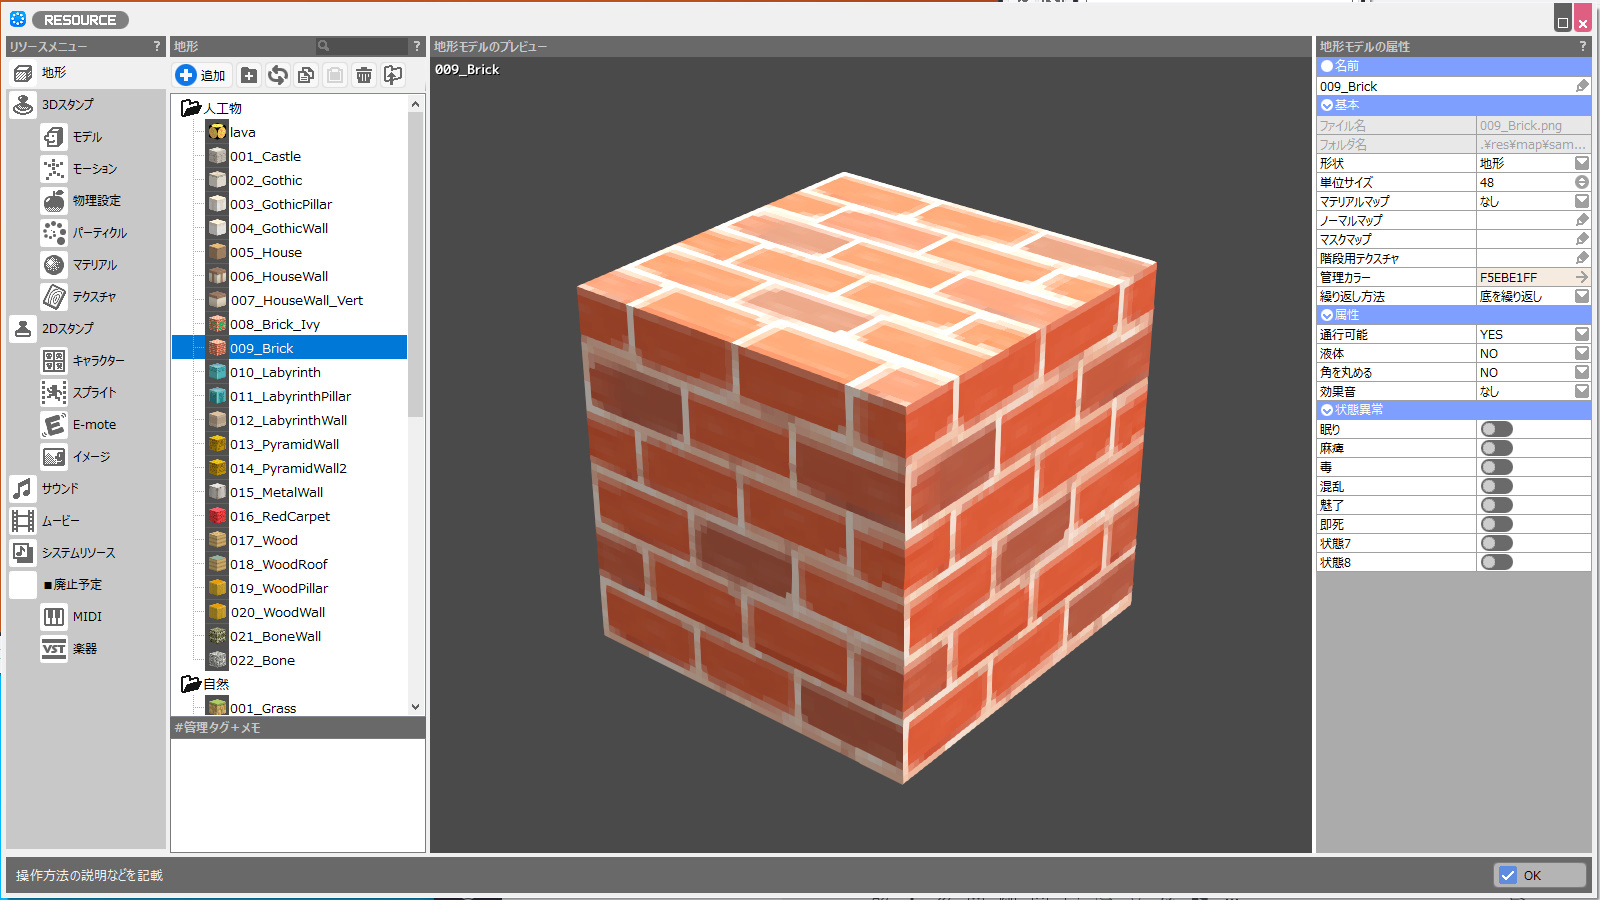Screen dimensions: 1600x900
Task: Click the pencil edit icon beside 009_Brick name
Action: [1582, 86]
